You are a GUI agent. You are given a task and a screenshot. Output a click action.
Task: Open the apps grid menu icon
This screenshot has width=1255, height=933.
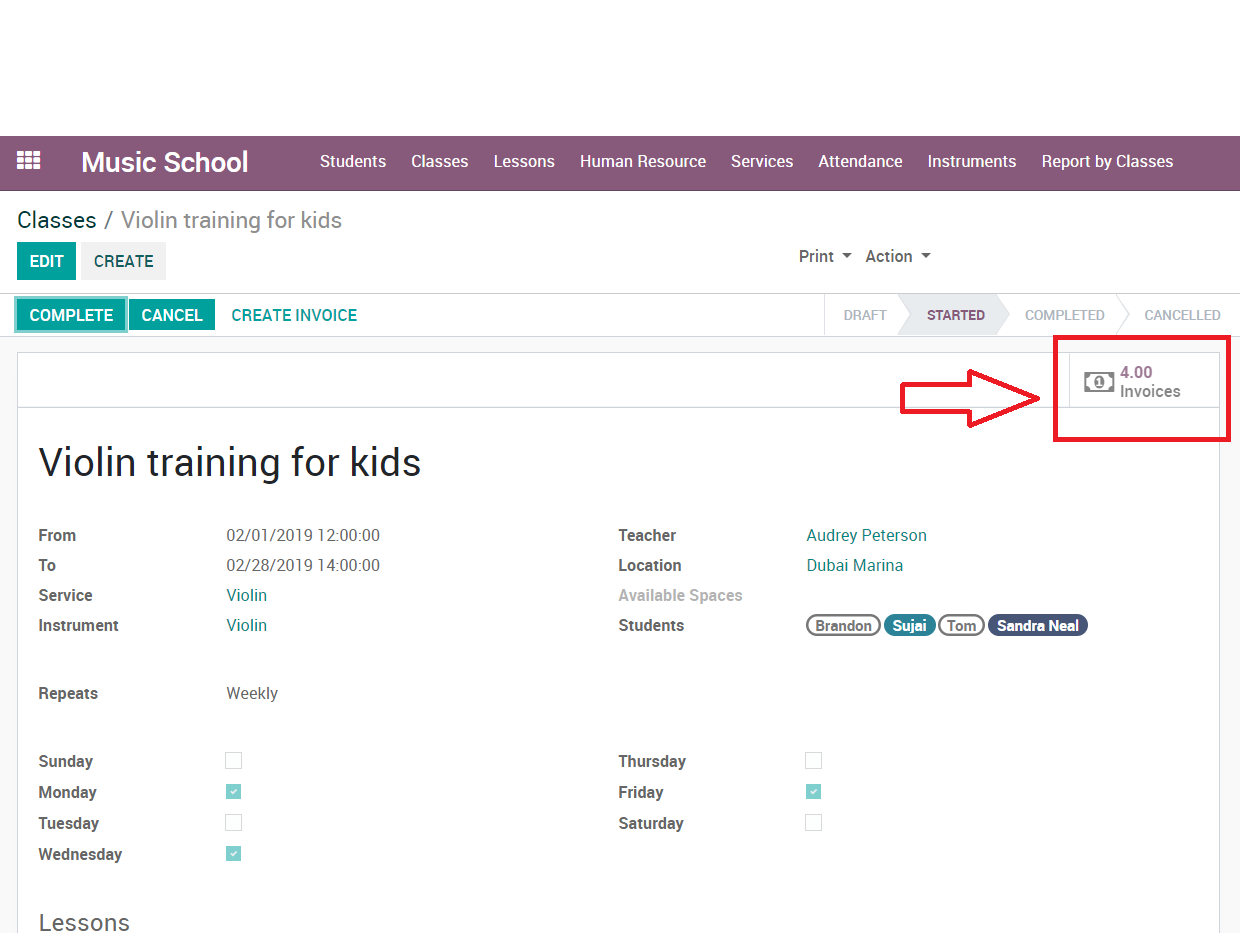coord(29,161)
